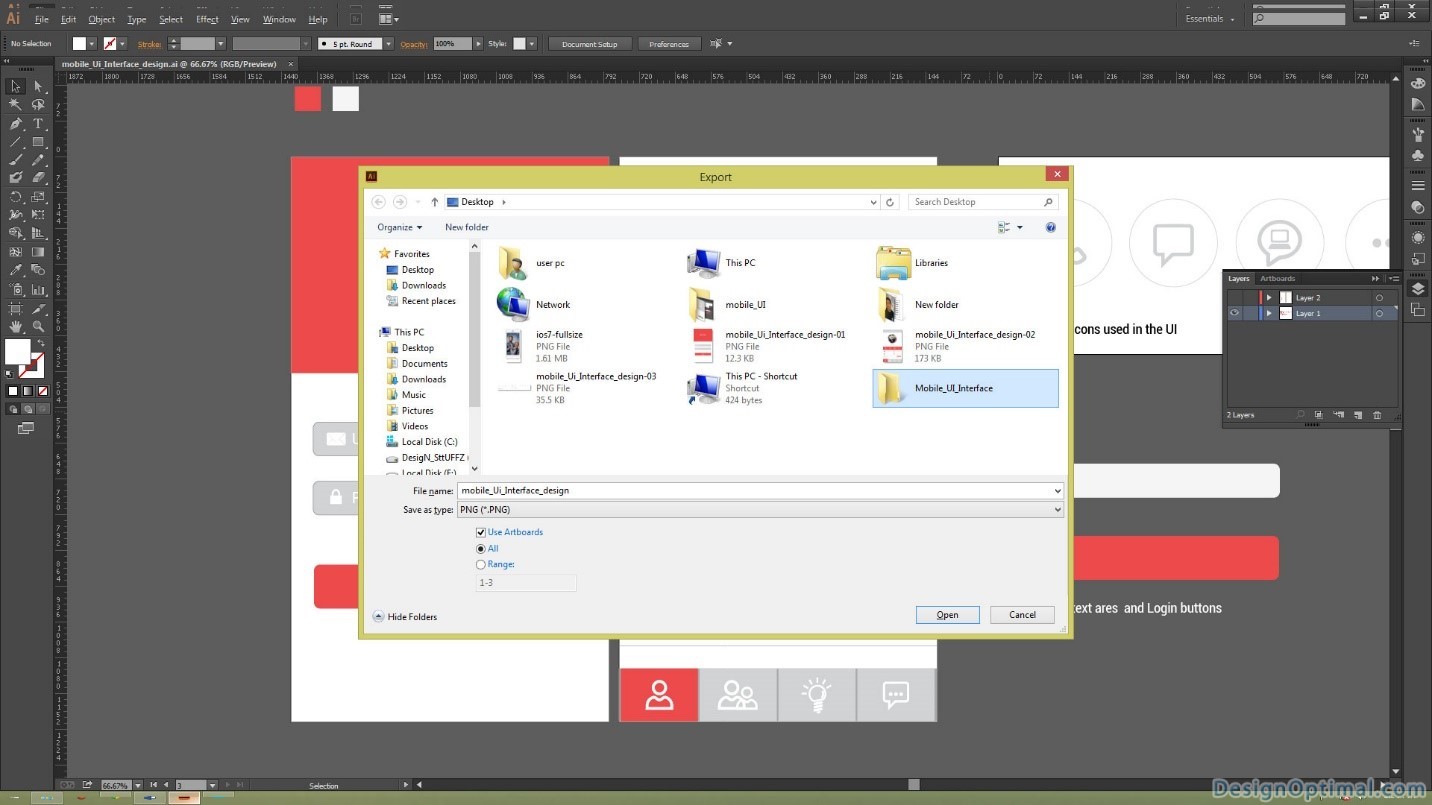The height and width of the screenshot is (805, 1432).
Task: Open the help icon in Export dialog
Action: pos(1051,228)
